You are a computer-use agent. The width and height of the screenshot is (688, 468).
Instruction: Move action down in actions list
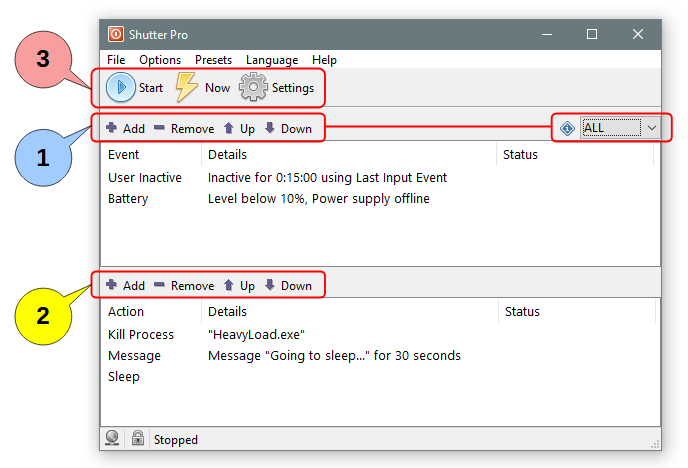pos(288,285)
